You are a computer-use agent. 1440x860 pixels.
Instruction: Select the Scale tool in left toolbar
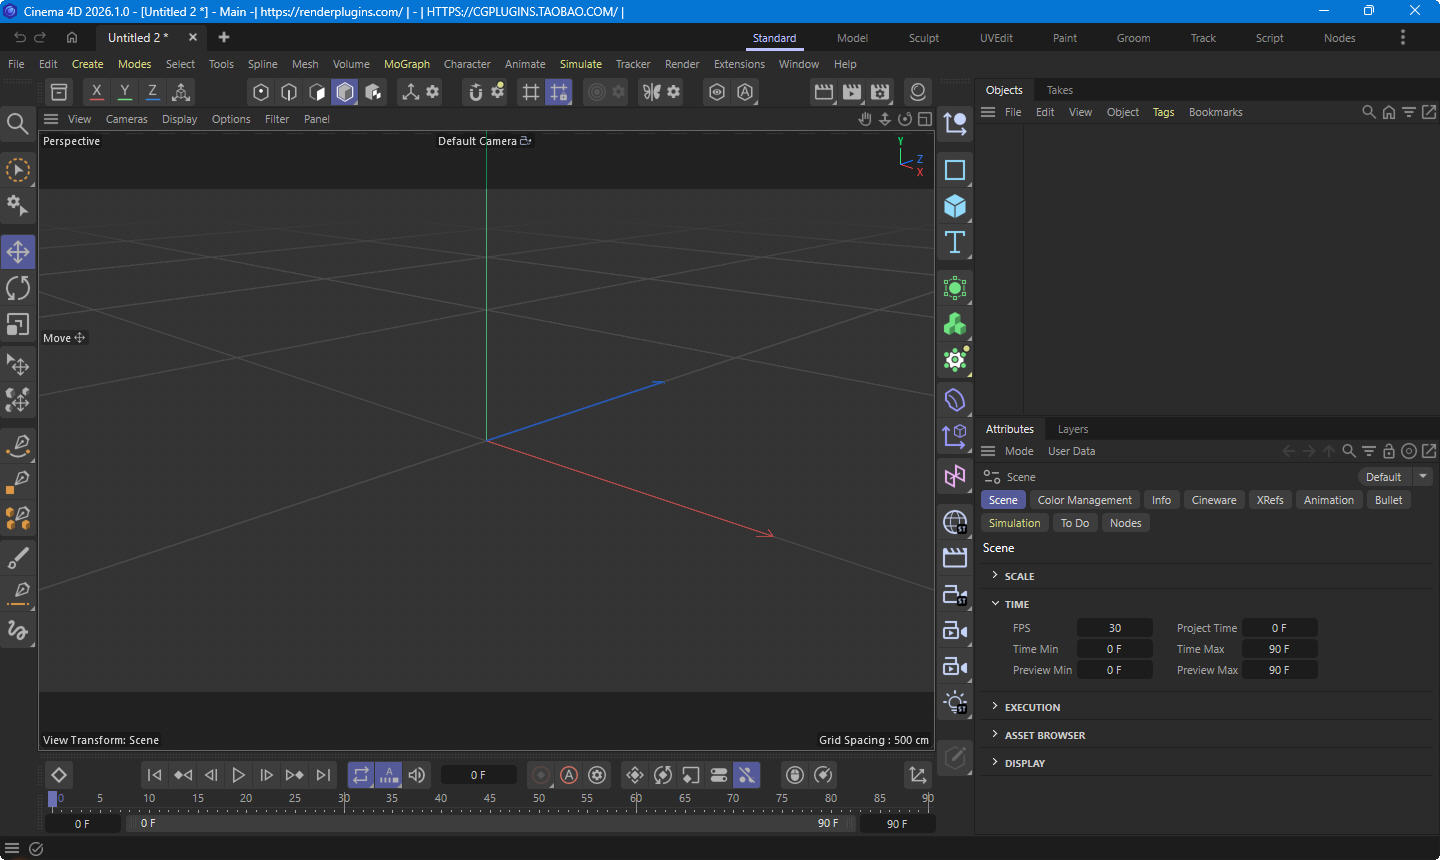tap(18, 325)
